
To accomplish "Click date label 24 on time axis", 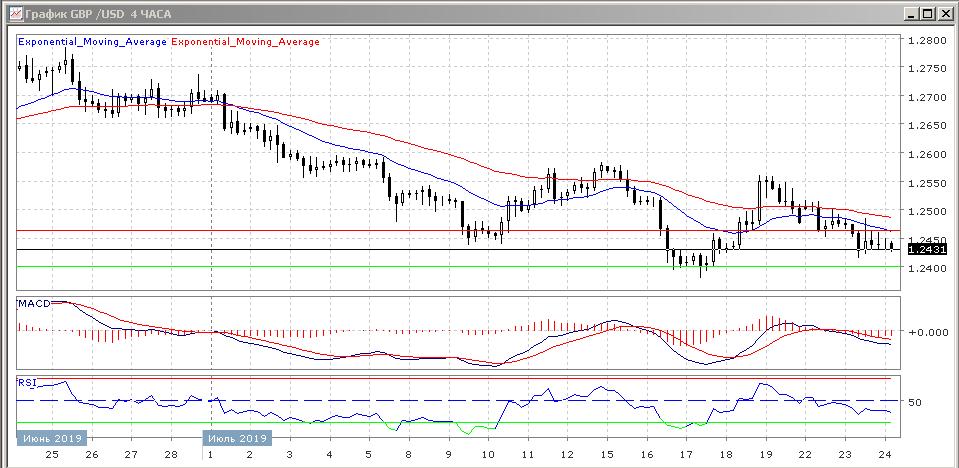I will pos(884,455).
